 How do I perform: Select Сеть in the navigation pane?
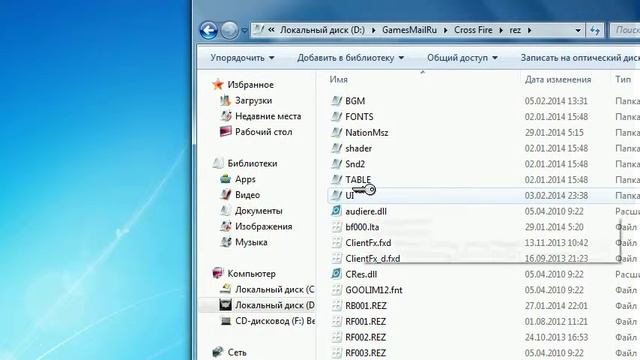237,352
